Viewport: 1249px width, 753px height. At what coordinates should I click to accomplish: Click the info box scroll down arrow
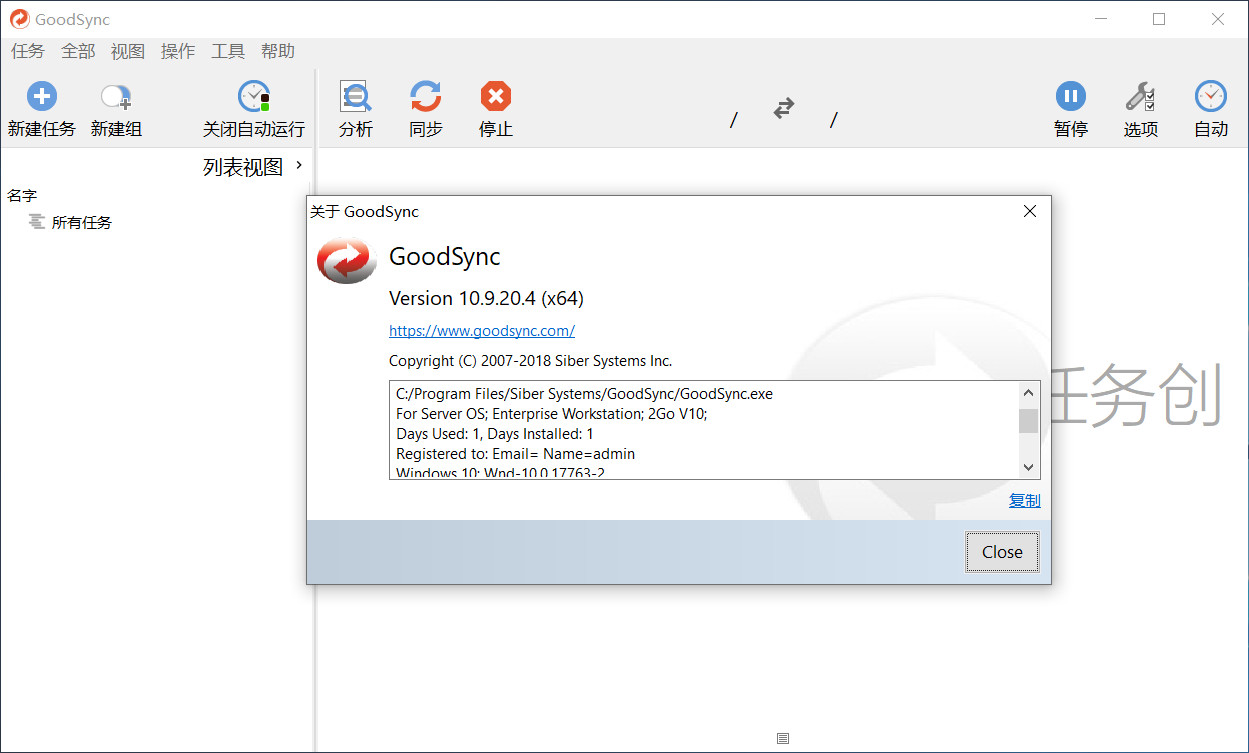coord(1029,467)
